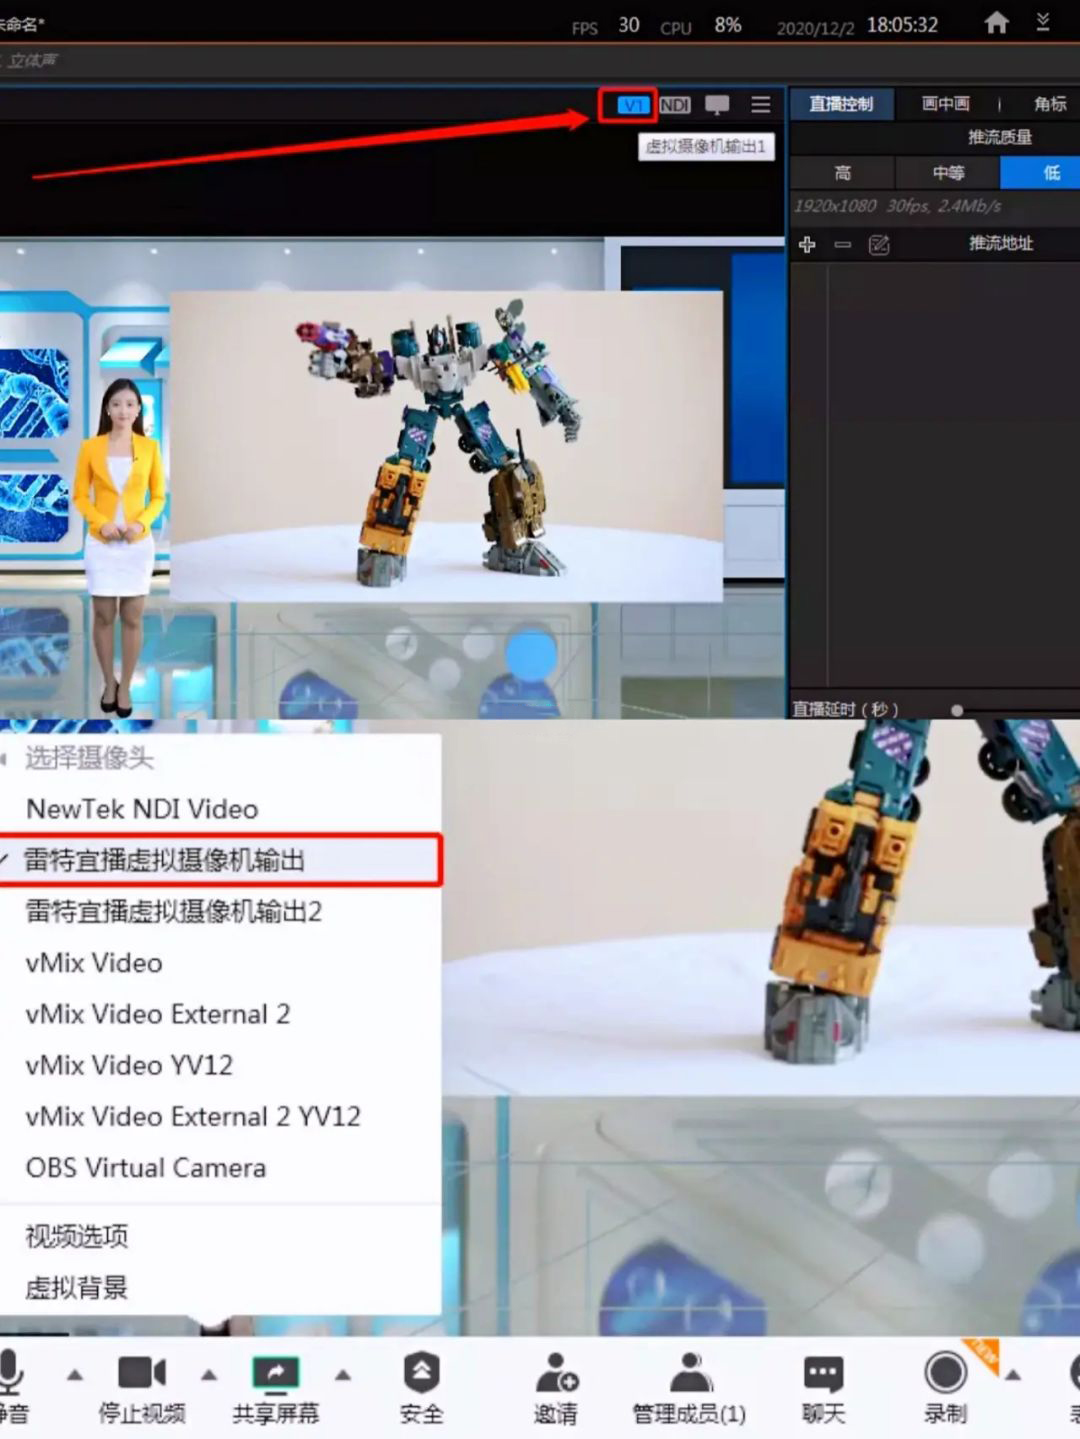Click the 共享屏幕 share screen icon
1080x1439 pixels.
tap(275, 1373)
